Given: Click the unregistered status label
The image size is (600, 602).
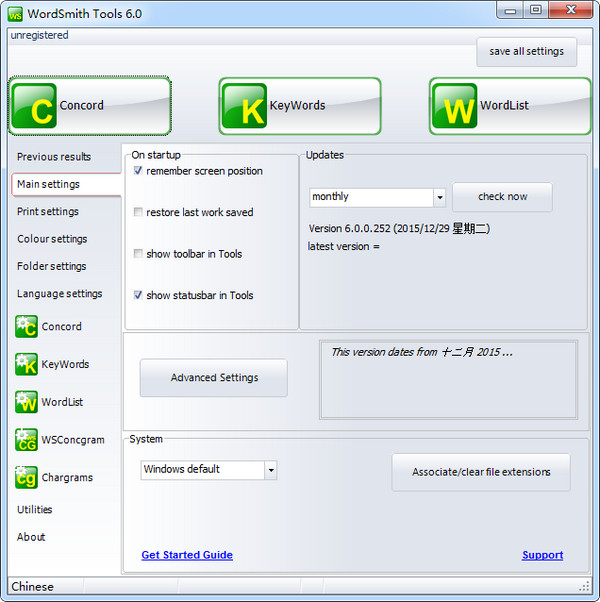Looking at the screenshot, I should pos(40,35).
